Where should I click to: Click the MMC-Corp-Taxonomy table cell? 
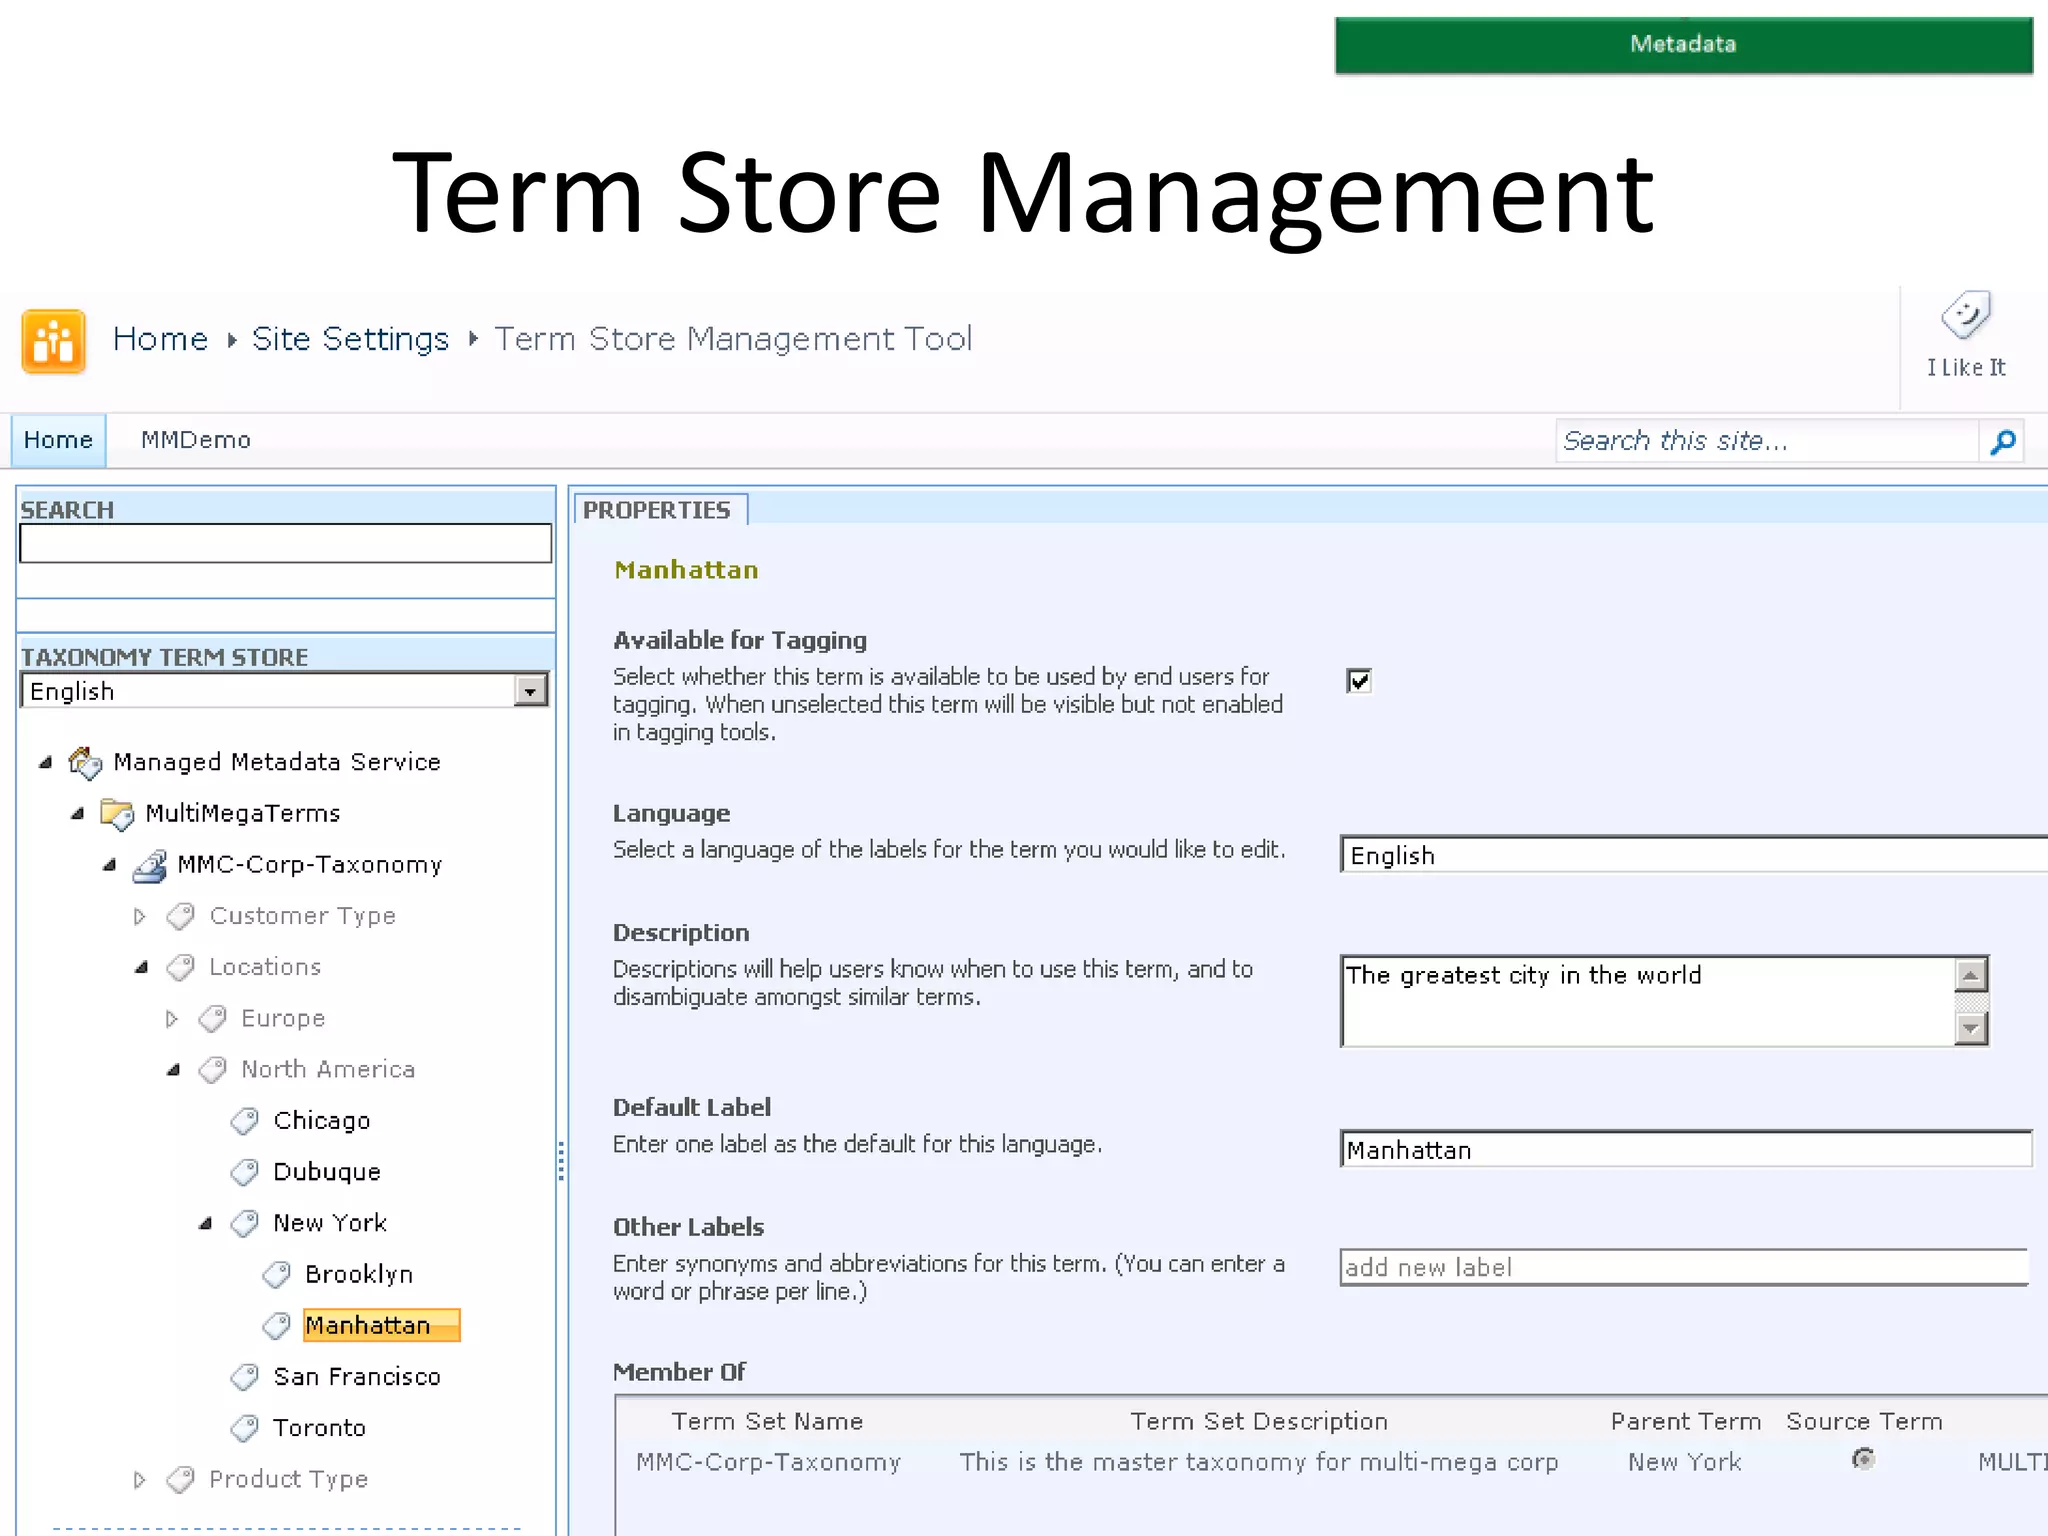coord(768,1462)
